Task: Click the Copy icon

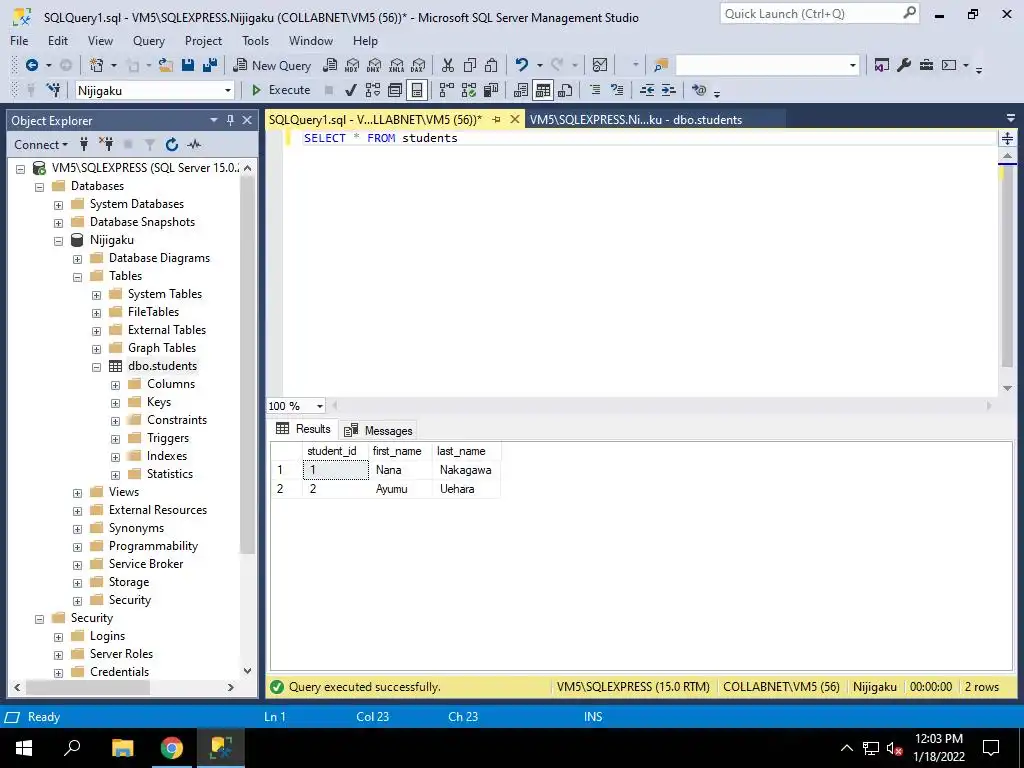Action: (x=470, y=65)
